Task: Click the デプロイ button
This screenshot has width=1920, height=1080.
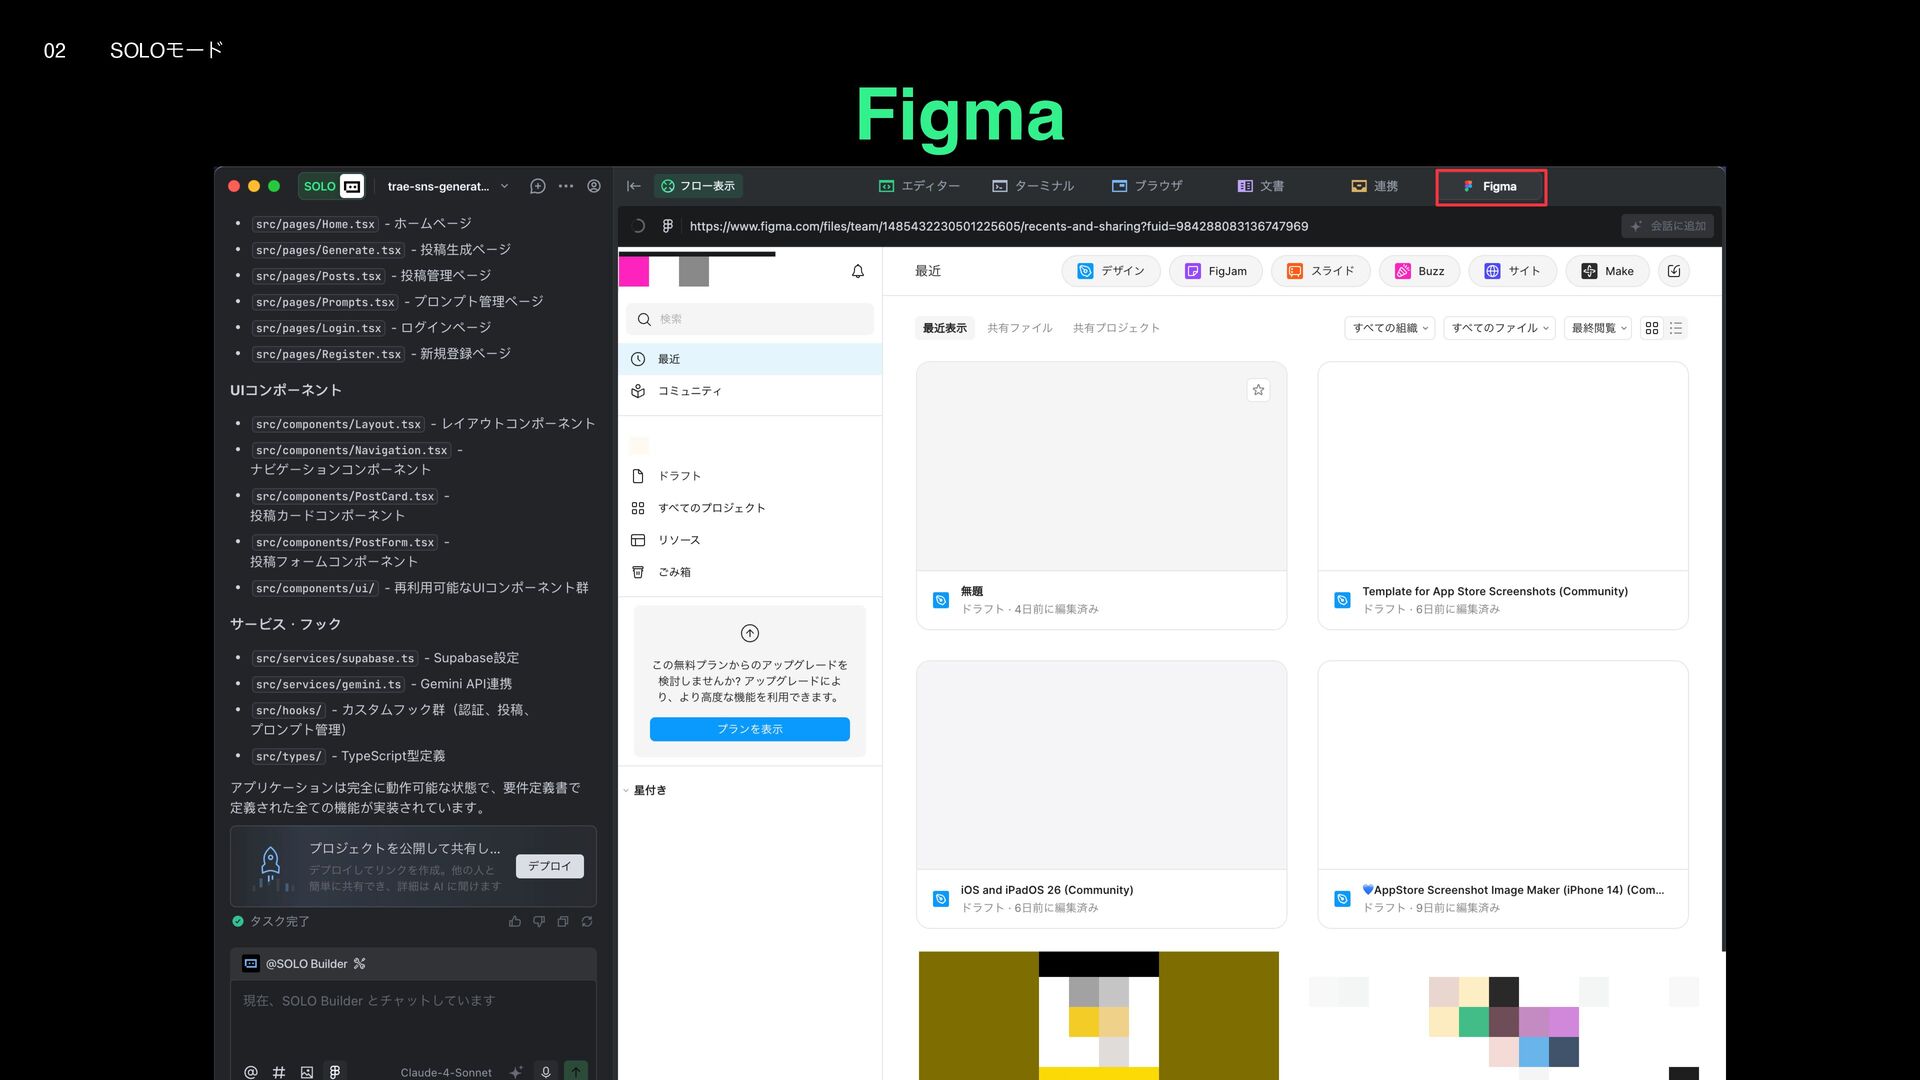Action: (549, 866)
